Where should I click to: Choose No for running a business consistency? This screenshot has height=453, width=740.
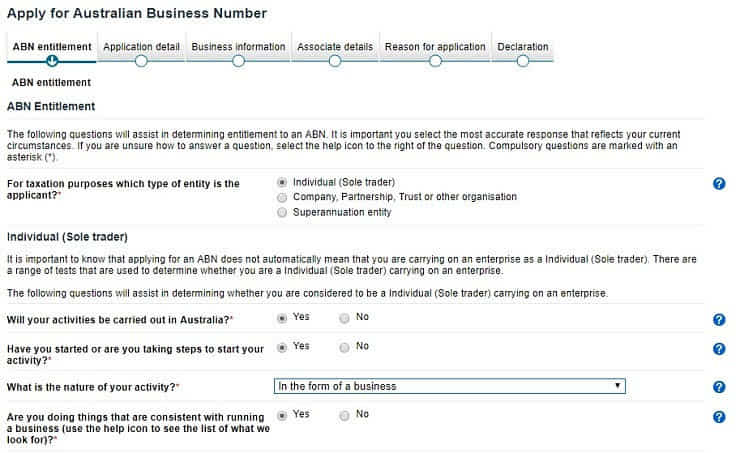coord(345,415)
